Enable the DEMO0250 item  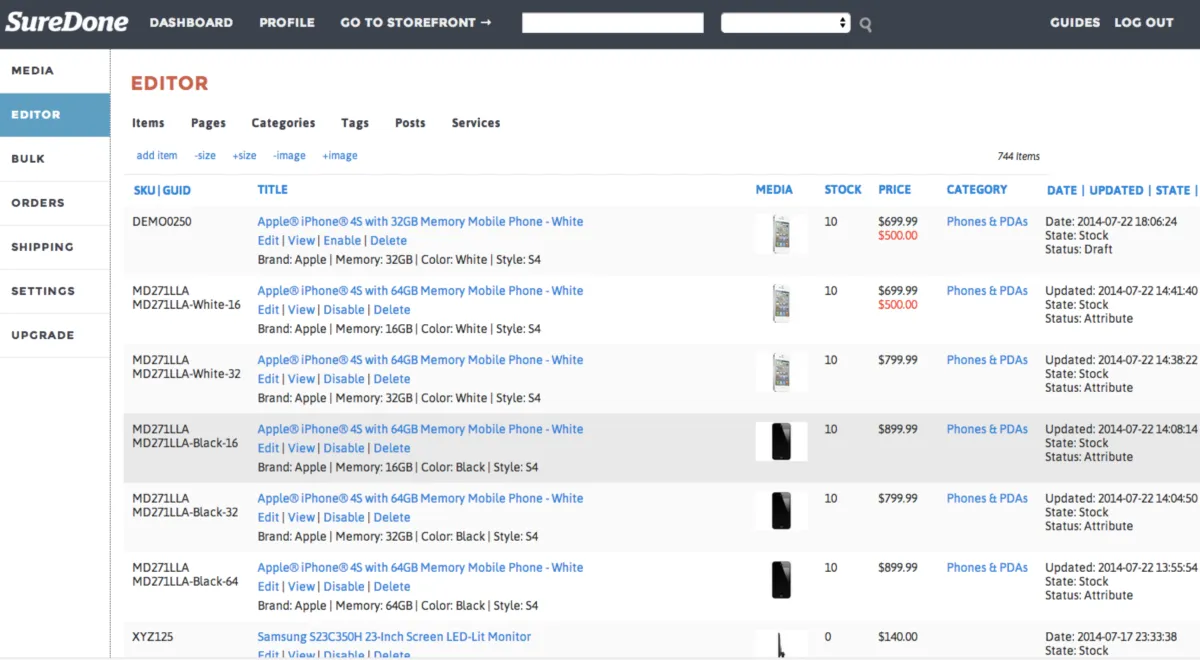click(342, 241)
